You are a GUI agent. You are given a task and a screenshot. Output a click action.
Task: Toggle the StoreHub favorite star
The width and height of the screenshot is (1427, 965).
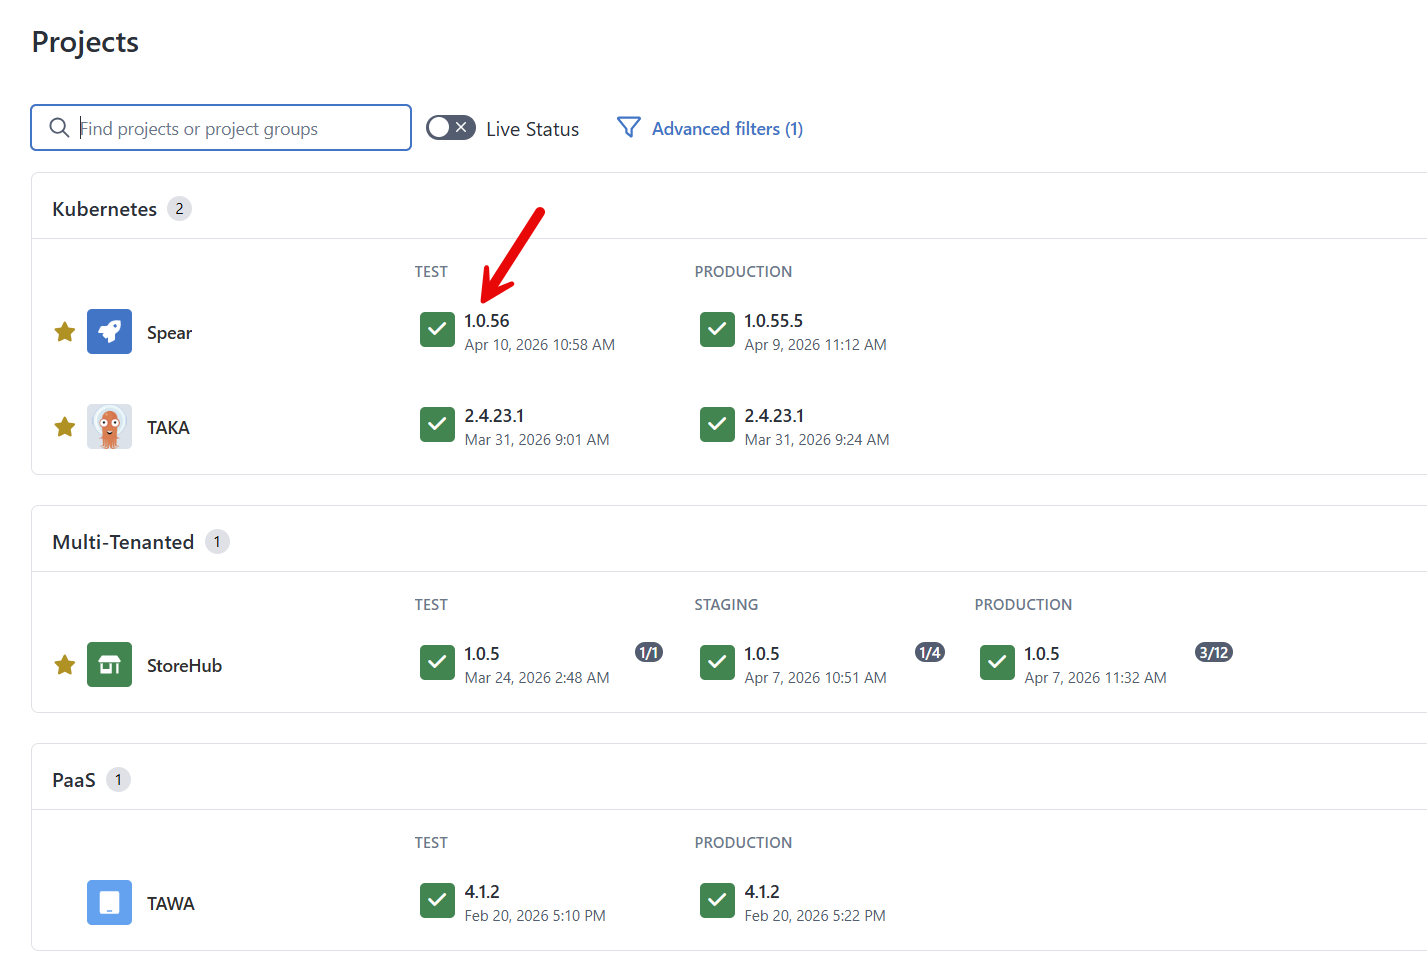(x=64, y=664)
